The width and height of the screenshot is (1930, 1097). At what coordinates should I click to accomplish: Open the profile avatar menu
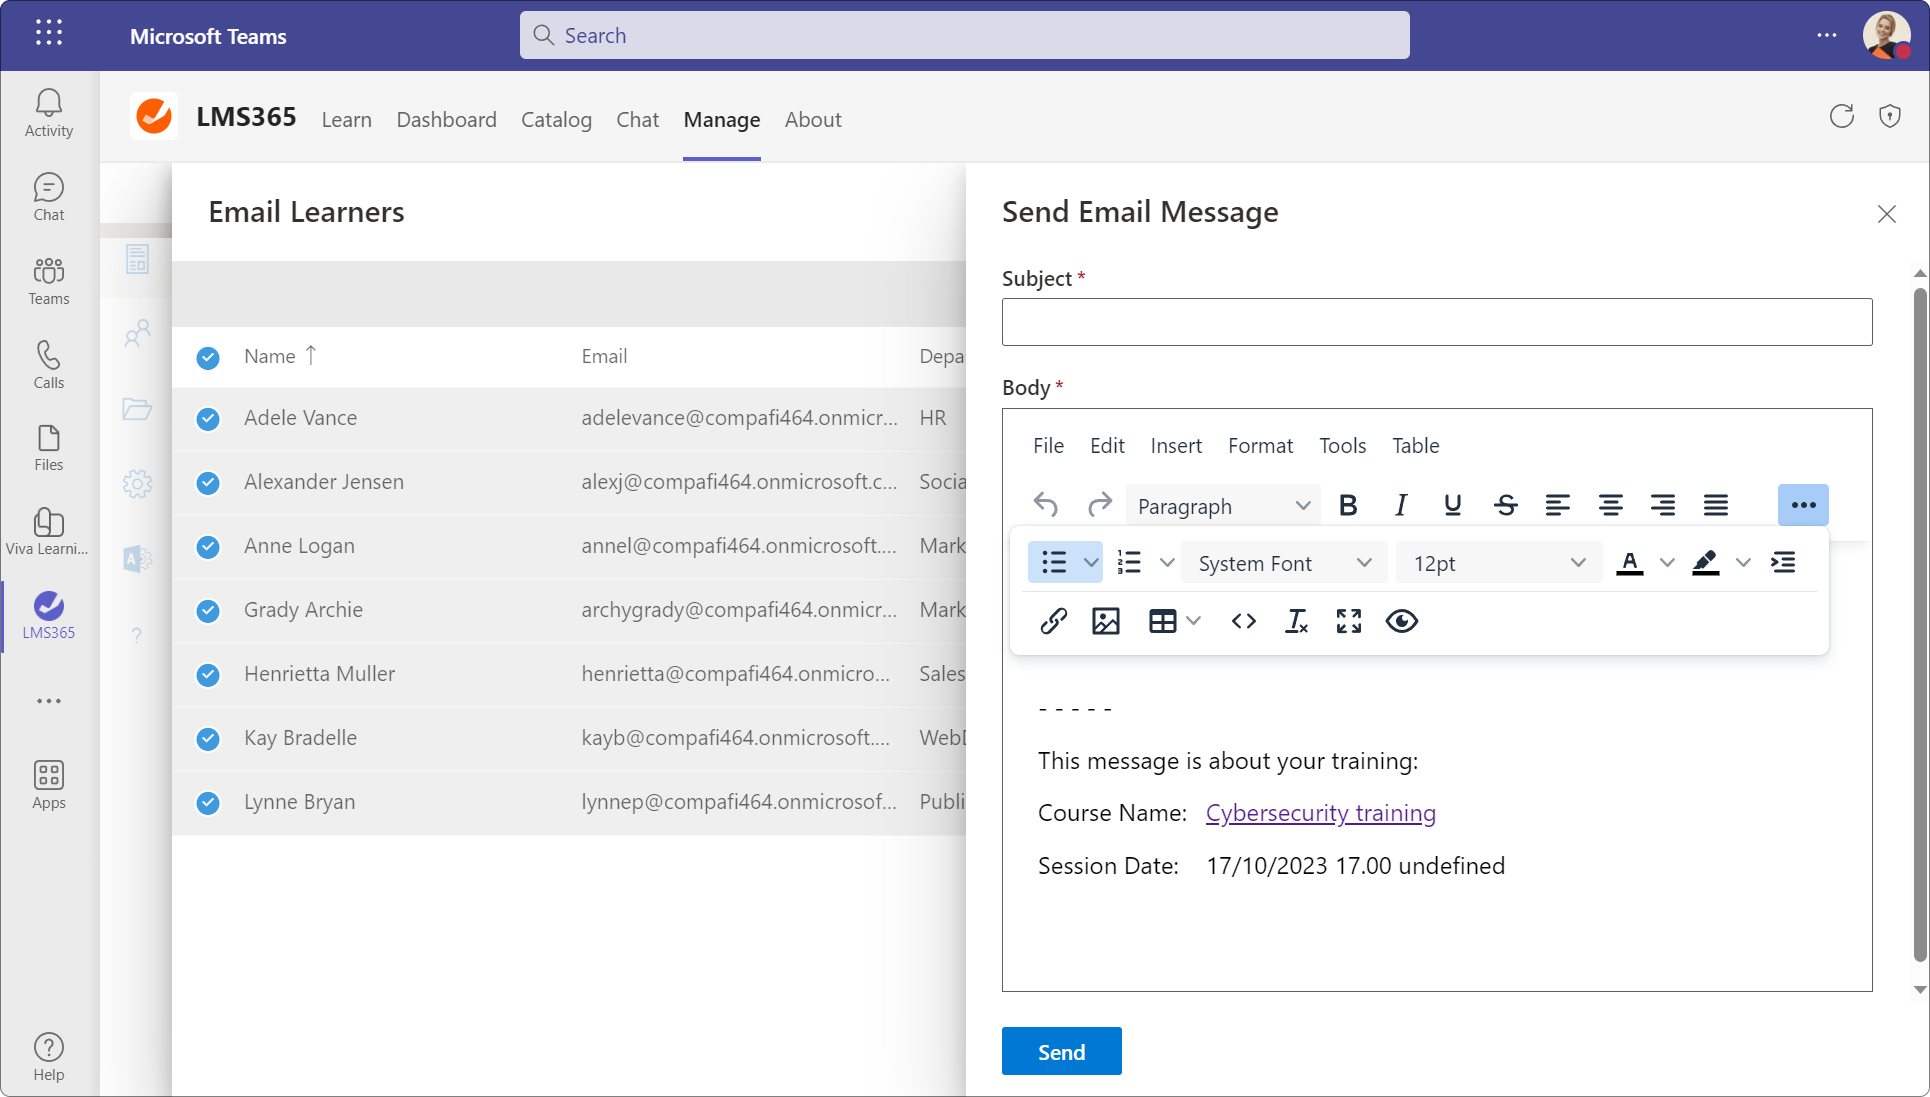pos(1887,35)
